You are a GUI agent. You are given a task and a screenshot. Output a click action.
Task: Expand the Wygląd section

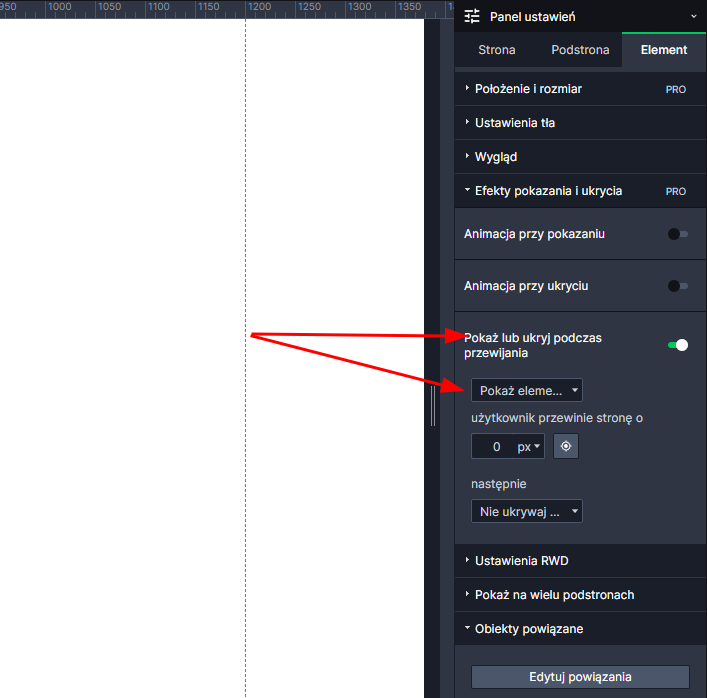tap(496, 157)
